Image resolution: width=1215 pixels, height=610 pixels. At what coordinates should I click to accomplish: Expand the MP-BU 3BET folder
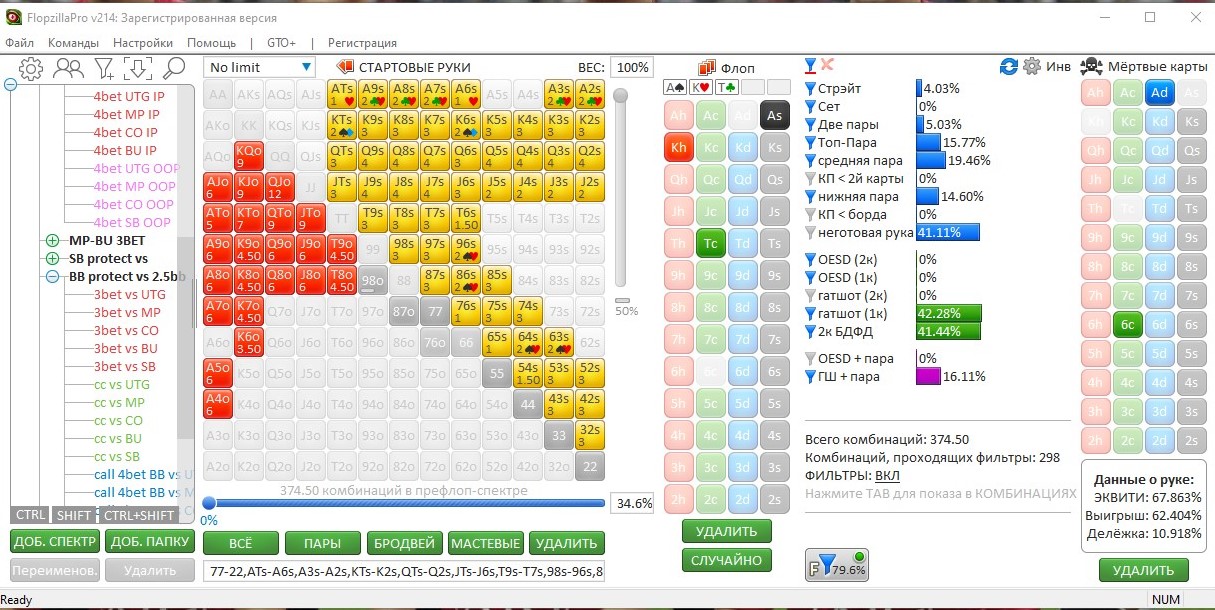point(52,241)
